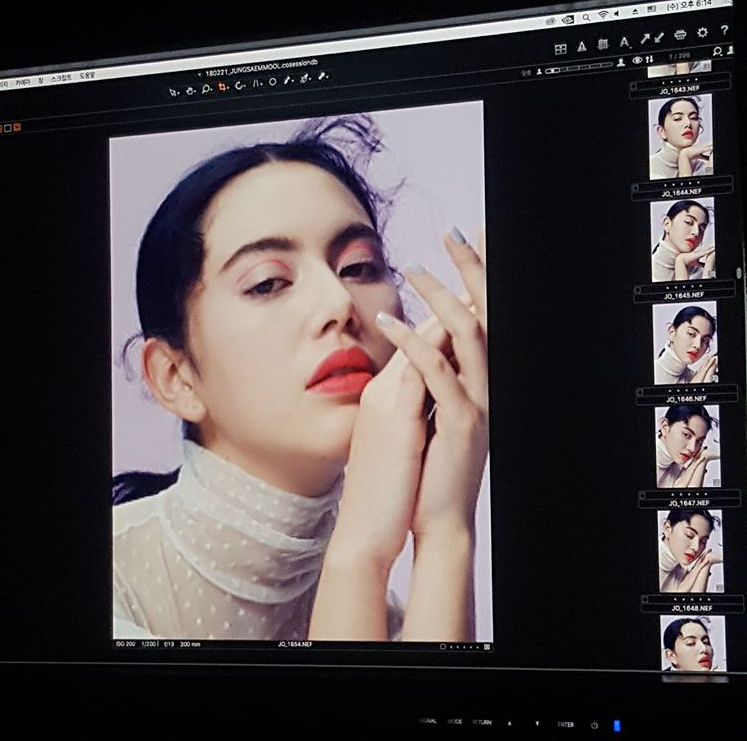Click the main portrait in viewer
Image resolution: width=747 pixels, height=741 pixels.
301,372
